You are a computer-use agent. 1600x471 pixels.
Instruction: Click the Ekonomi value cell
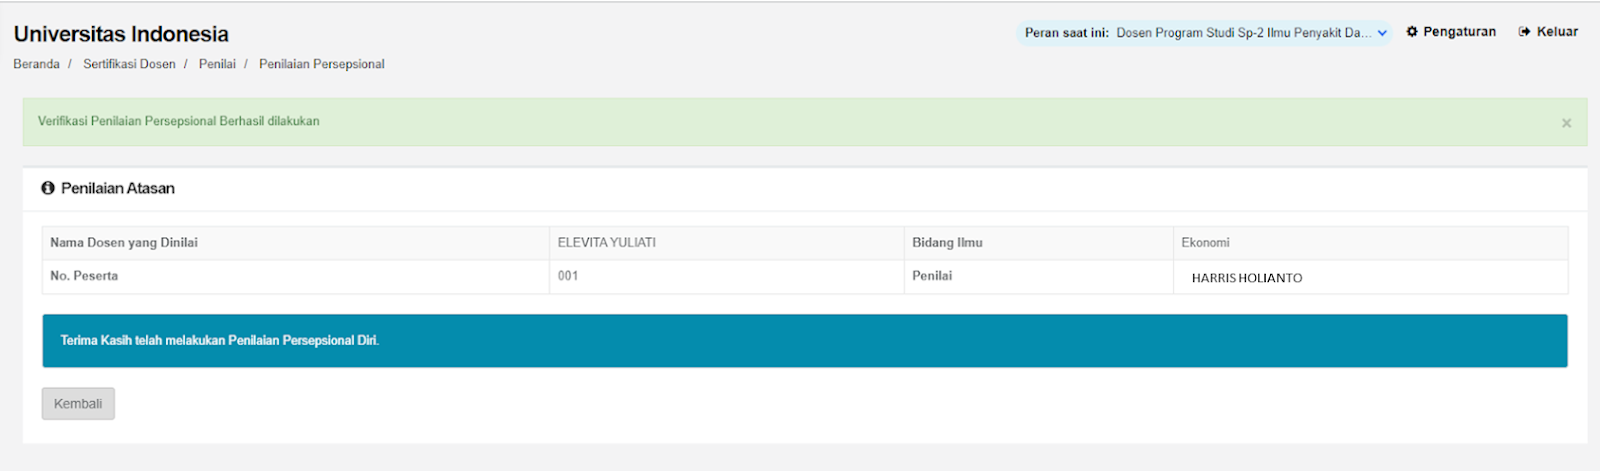[x=1370, y=243]
